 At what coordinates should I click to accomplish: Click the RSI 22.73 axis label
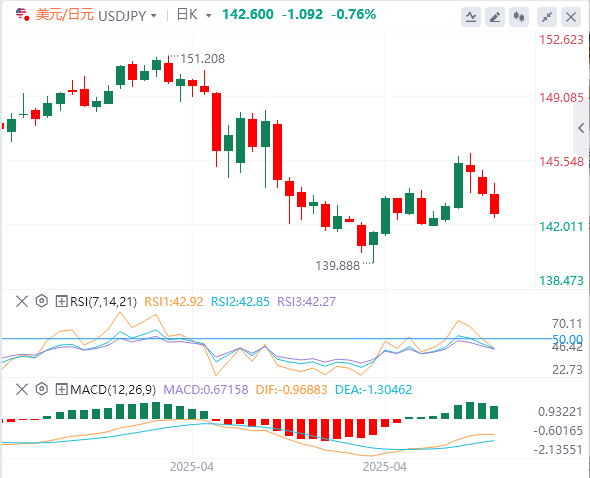(567, 370)
